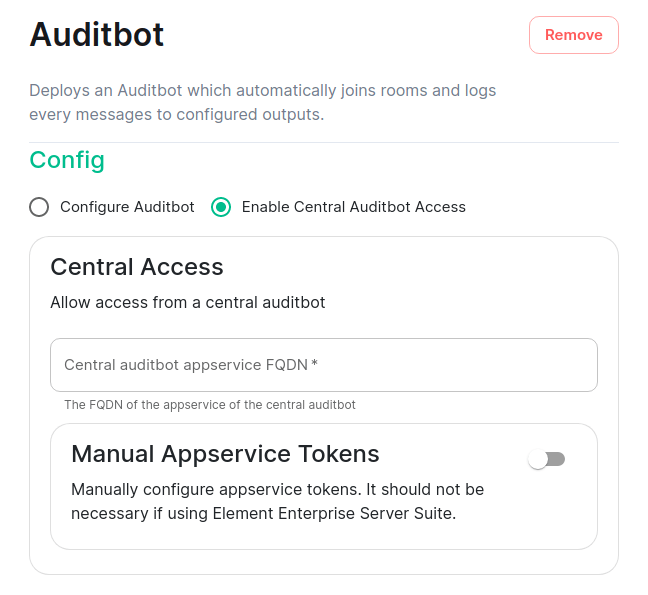This screenshot has width=648, height=595.
Task: Click the Config section heading
Action: (67, 160)
